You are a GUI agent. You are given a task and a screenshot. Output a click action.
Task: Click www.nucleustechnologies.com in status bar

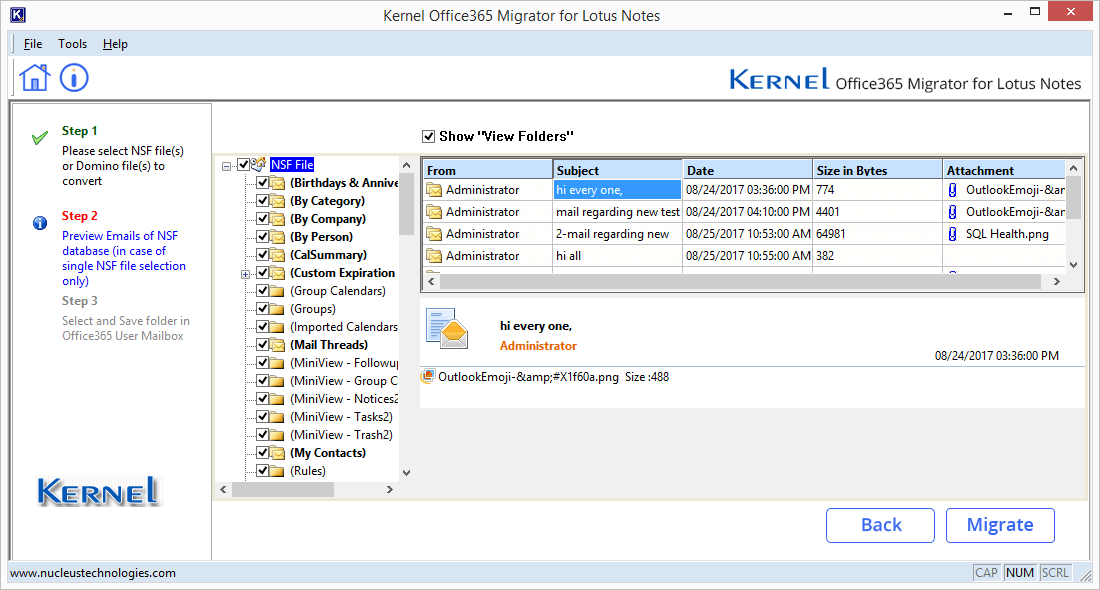click(x=93, y=573)
